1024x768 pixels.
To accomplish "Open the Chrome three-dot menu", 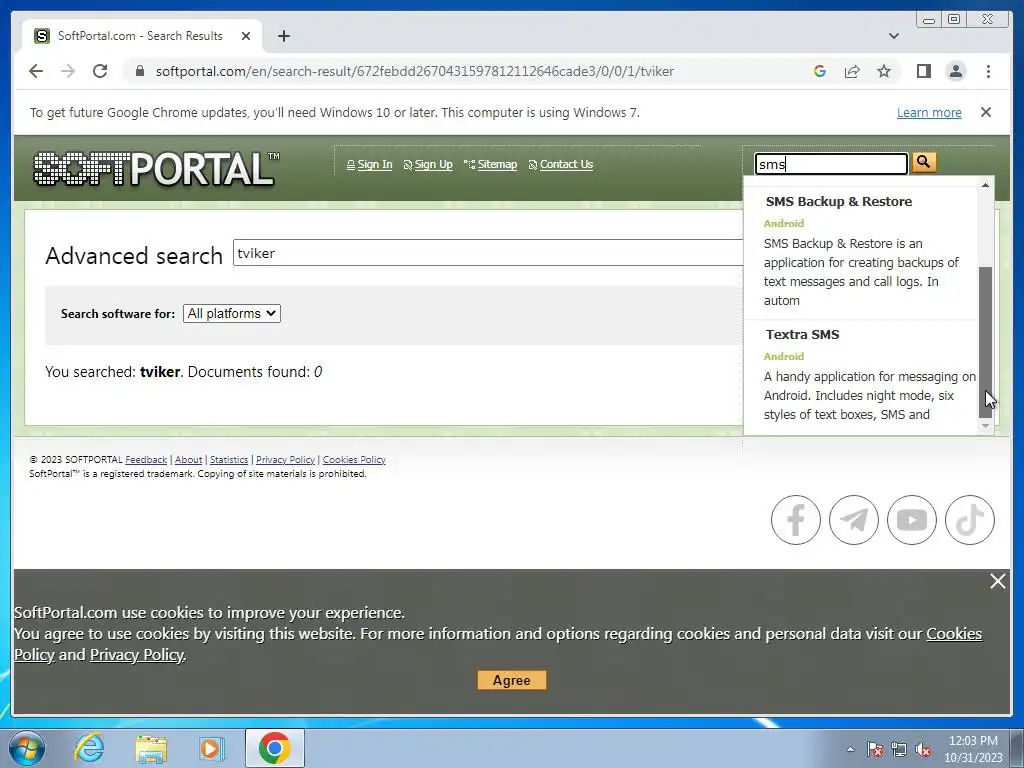I will 988,71.
